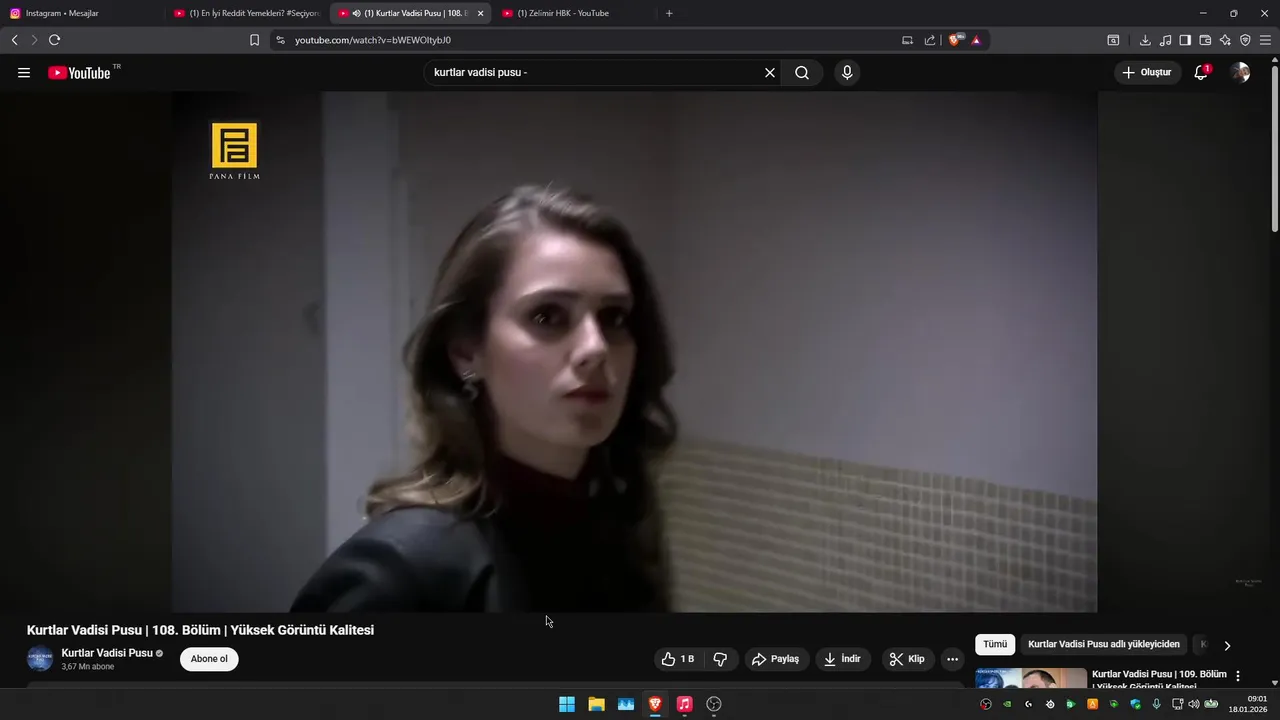
Task: Open the YouTube hamburger guide menu
Action: pyautogui.click(x=24, y=73)
